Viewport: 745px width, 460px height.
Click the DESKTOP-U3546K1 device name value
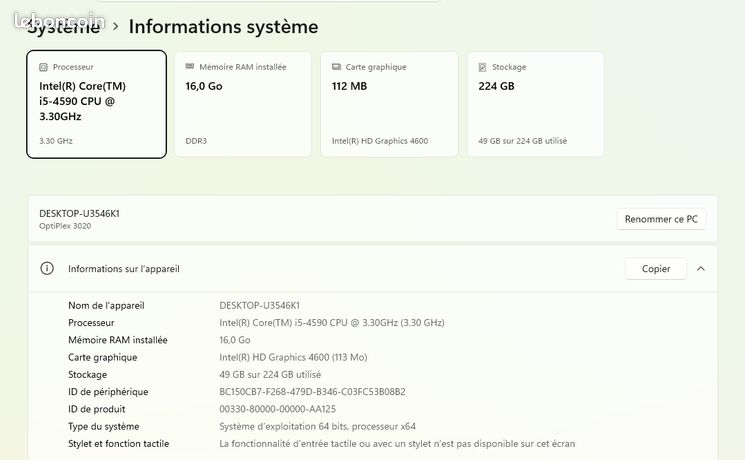259,306
